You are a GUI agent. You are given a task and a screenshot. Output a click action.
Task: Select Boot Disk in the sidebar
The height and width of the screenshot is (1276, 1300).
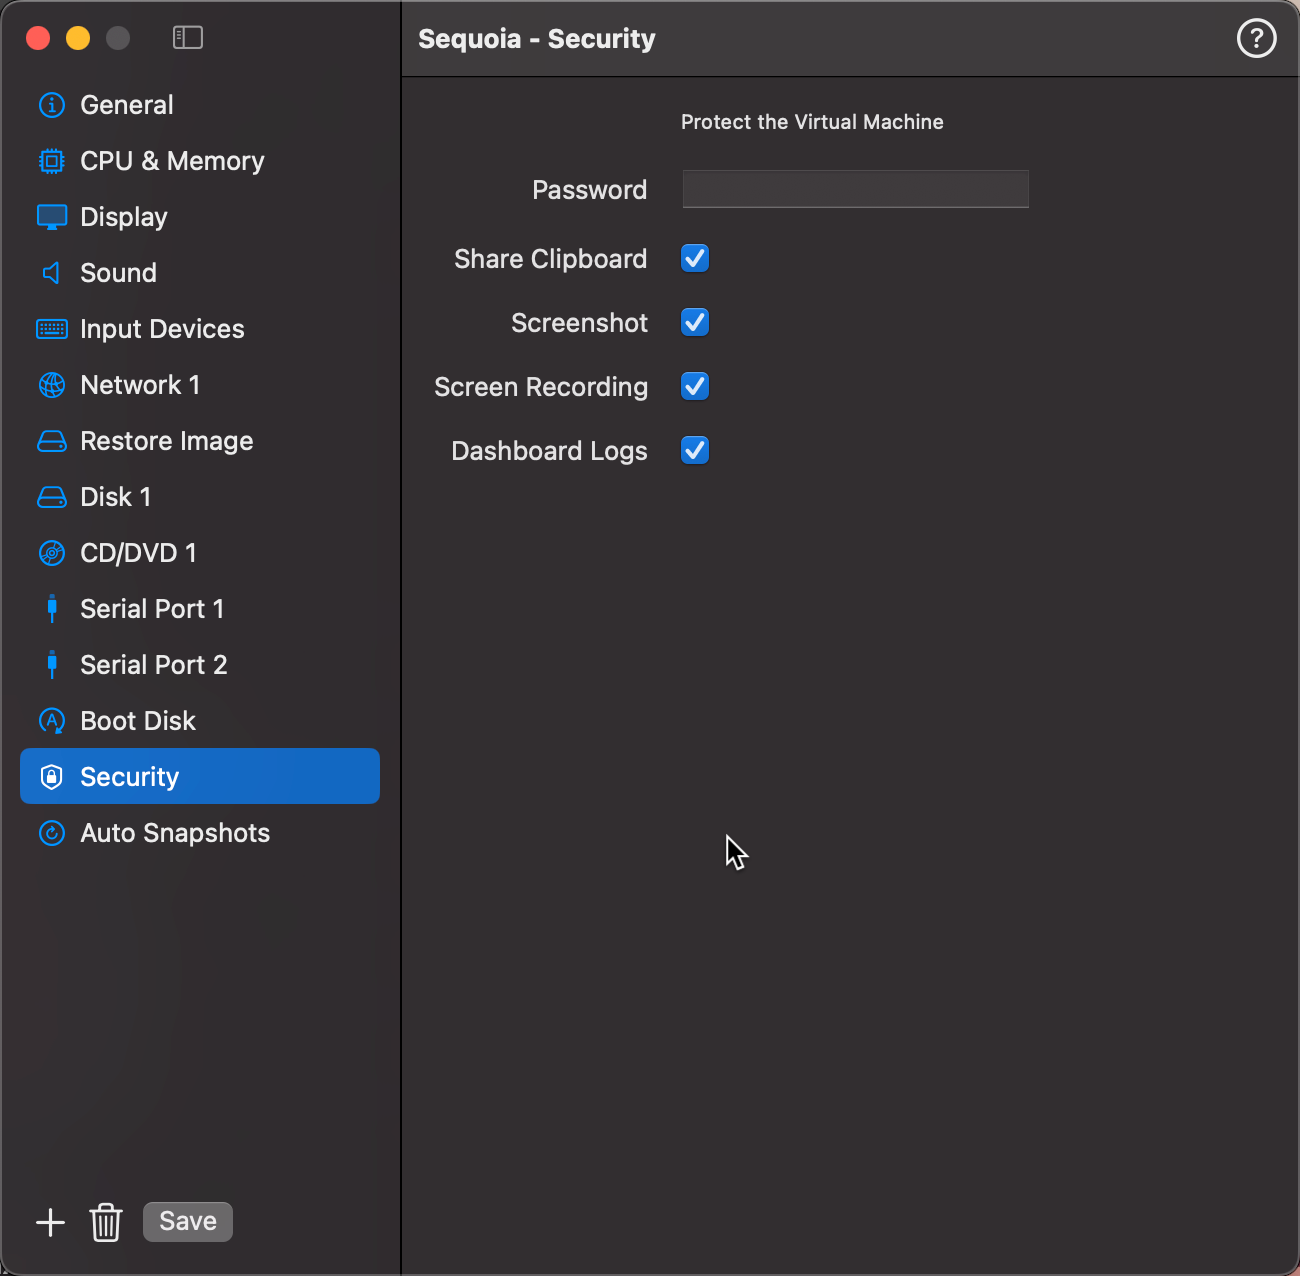coord(138,721)
